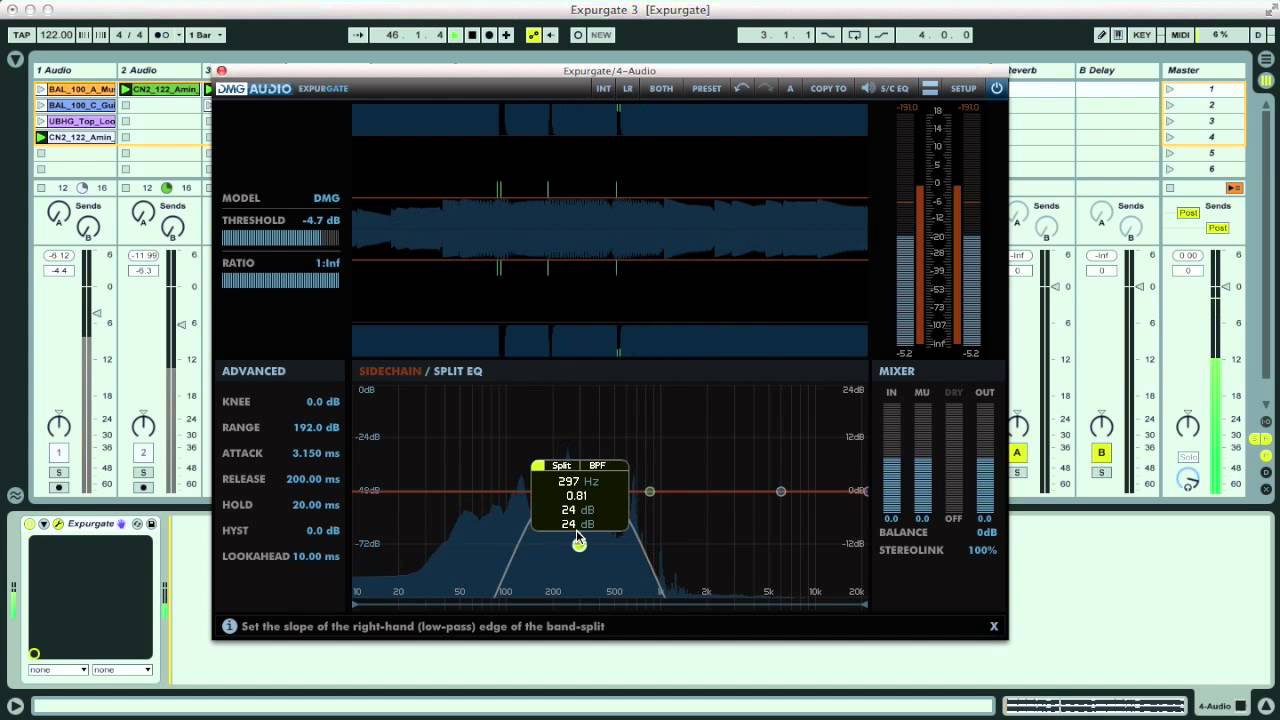The image size is (1280, 720).
Task: Toggle the metronome button
Action: tap(160, 35)
